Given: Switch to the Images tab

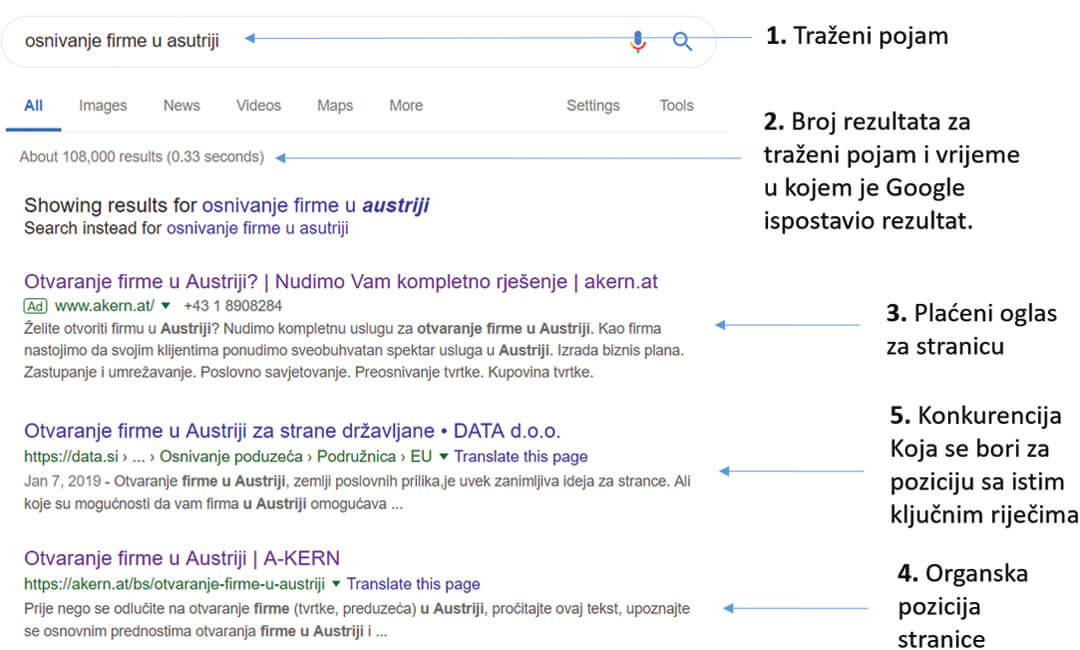Looking at the screenshot, I should click(x=103, y=105).
